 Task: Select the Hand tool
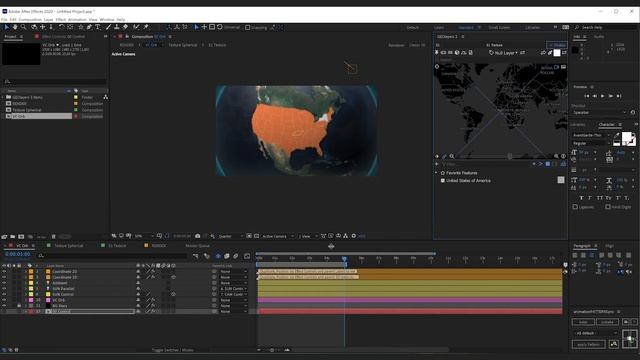click(15, 27)
